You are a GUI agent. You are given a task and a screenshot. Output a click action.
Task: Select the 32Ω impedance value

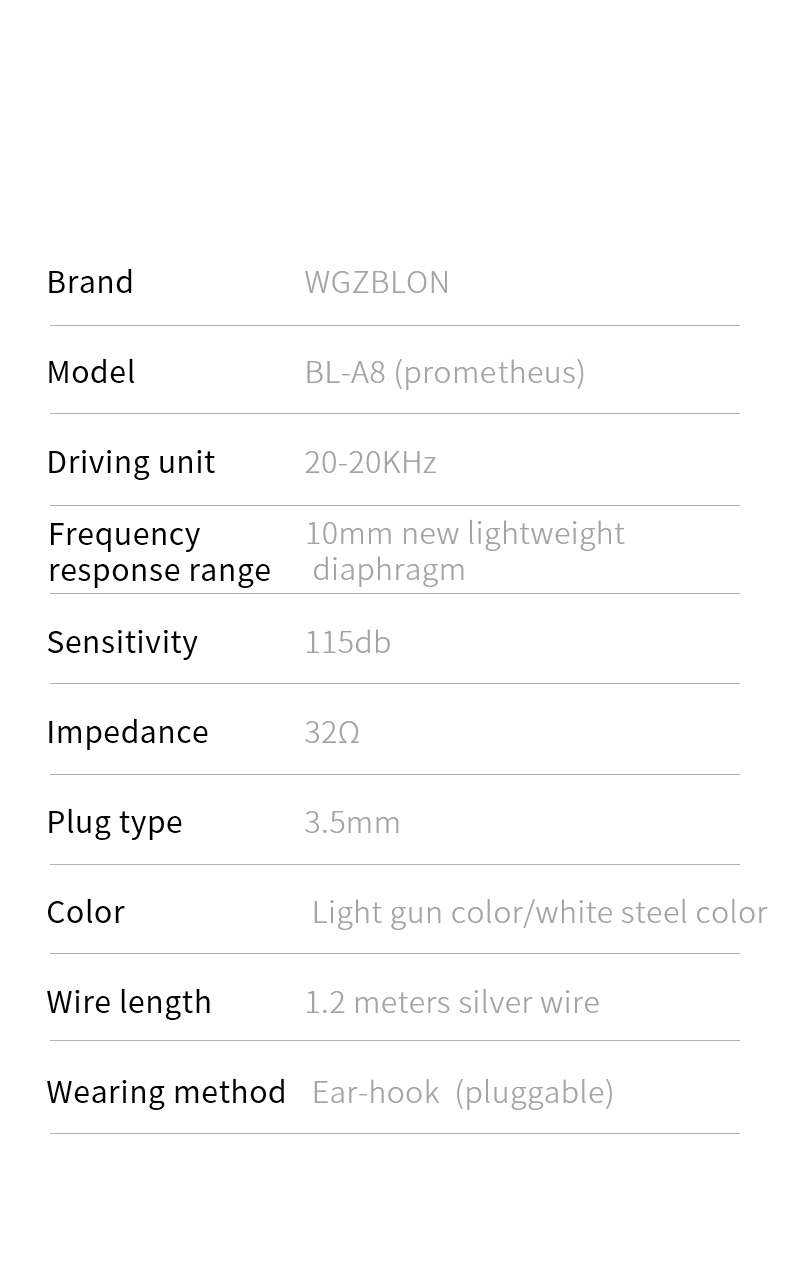331,732
